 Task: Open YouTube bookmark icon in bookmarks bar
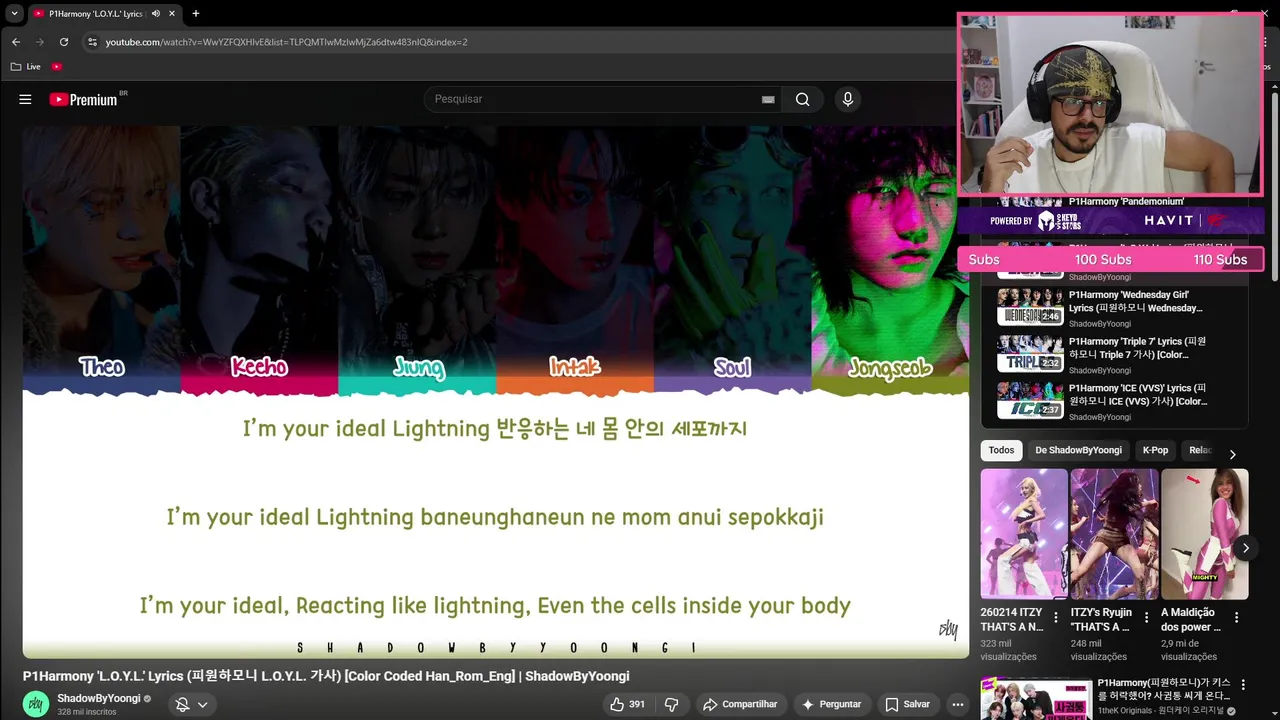57,66
